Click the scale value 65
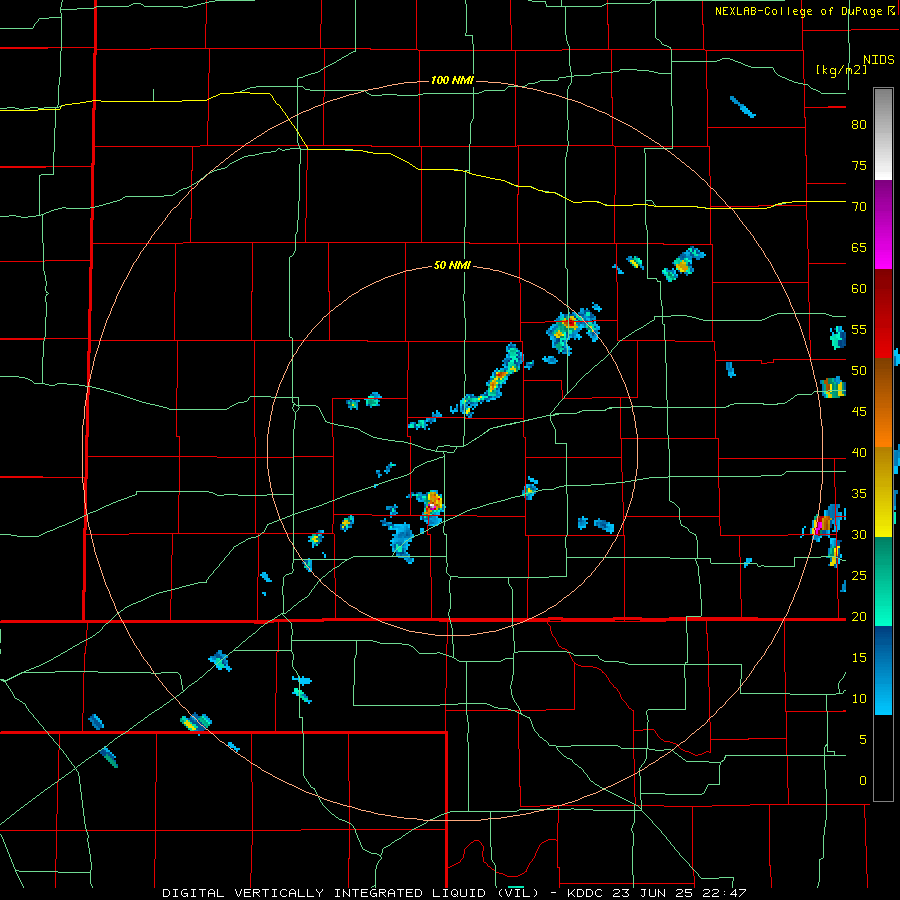The width and height of the screenshot is (900, 900). (859, 247)
